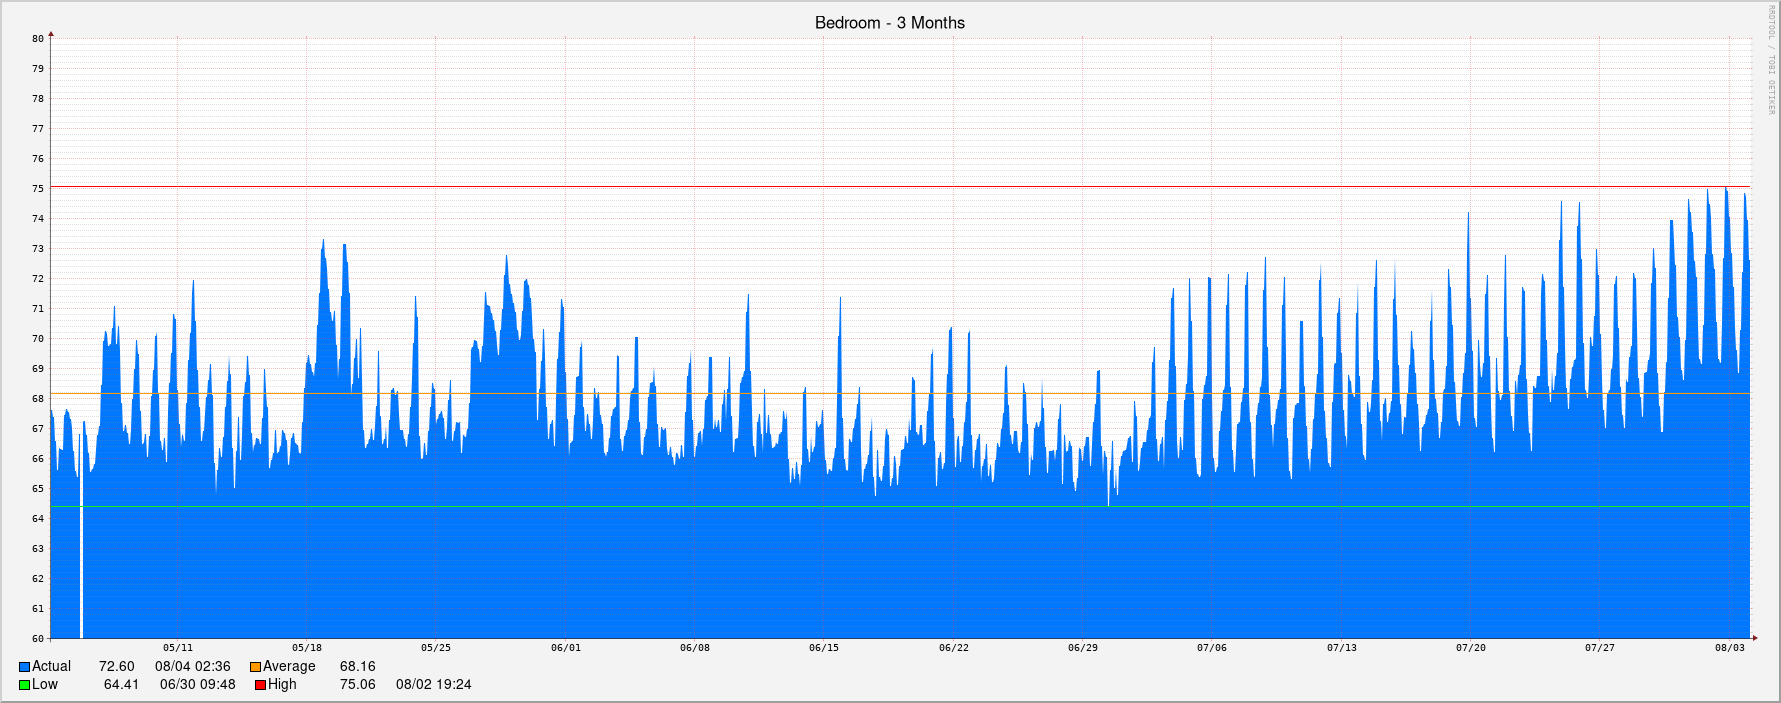This screenshot has width=1781, height=703.
Task: Select the low value 64.41
Action: [122, 684]
